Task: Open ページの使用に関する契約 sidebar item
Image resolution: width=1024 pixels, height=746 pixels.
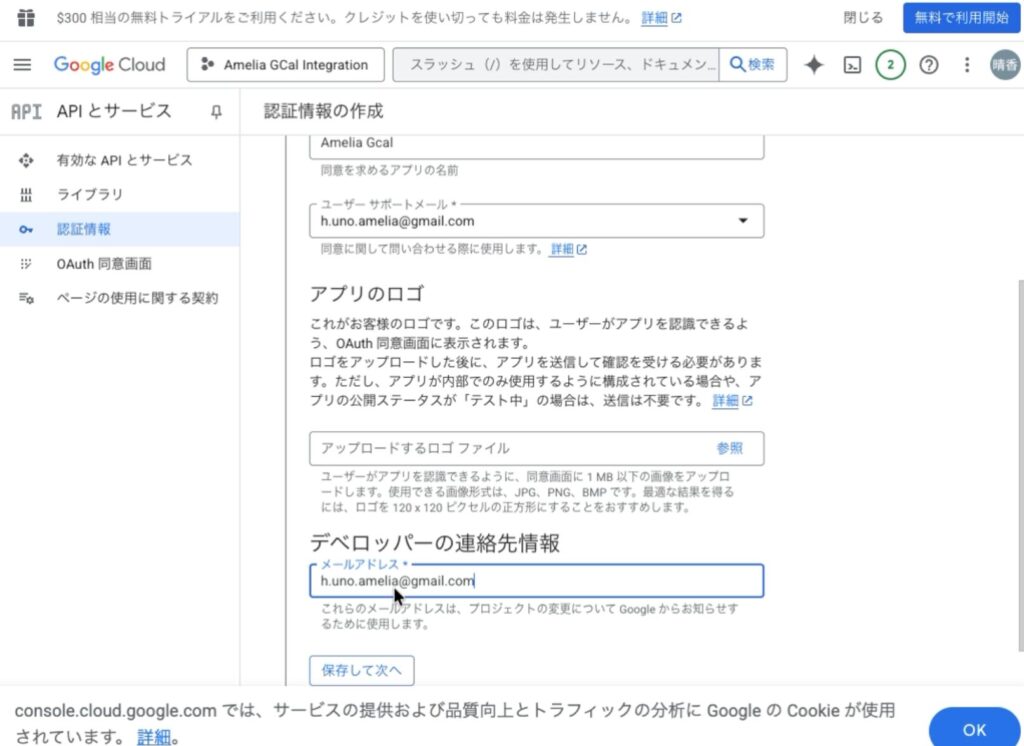Action: pos(137,298)
